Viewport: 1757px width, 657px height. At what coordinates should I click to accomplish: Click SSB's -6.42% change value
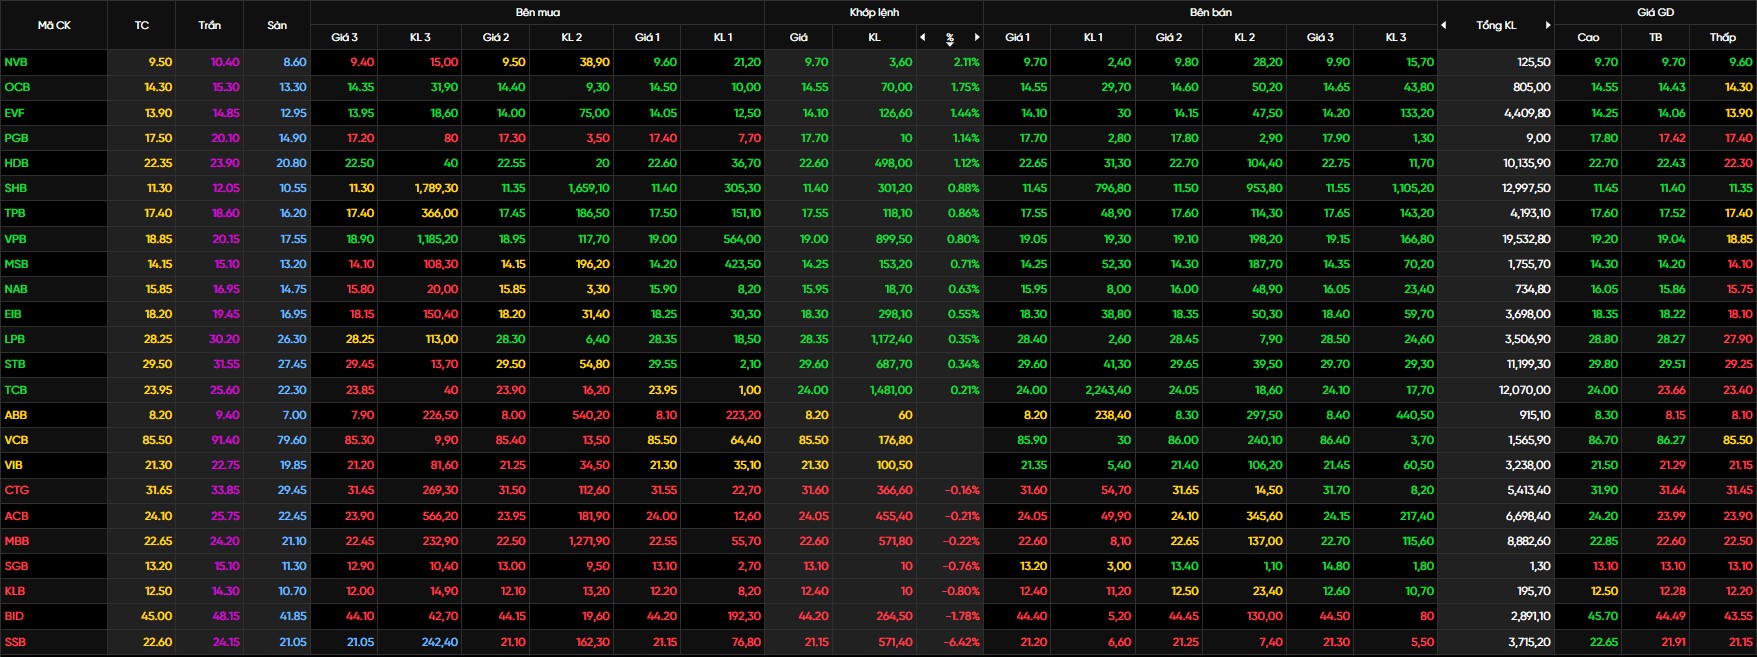(963, 642)
